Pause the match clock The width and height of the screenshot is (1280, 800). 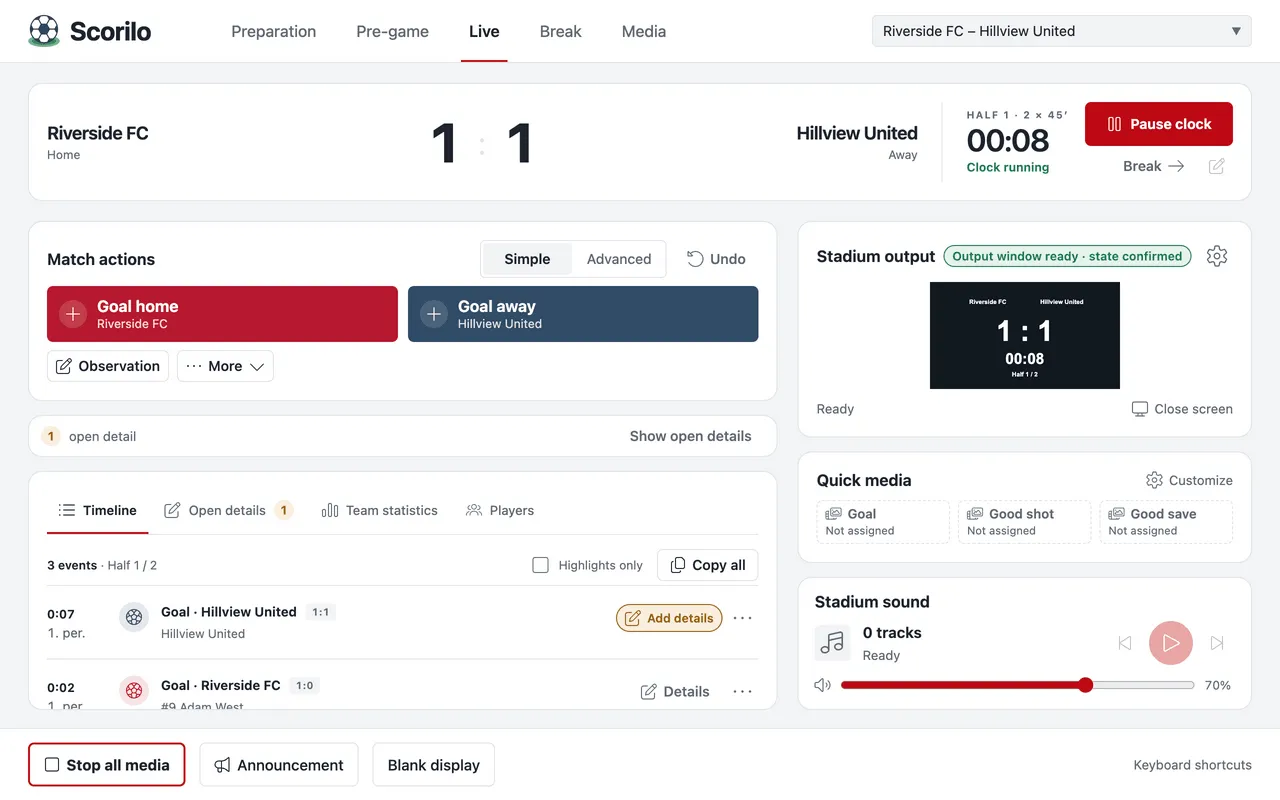[x=1159, y=124]
